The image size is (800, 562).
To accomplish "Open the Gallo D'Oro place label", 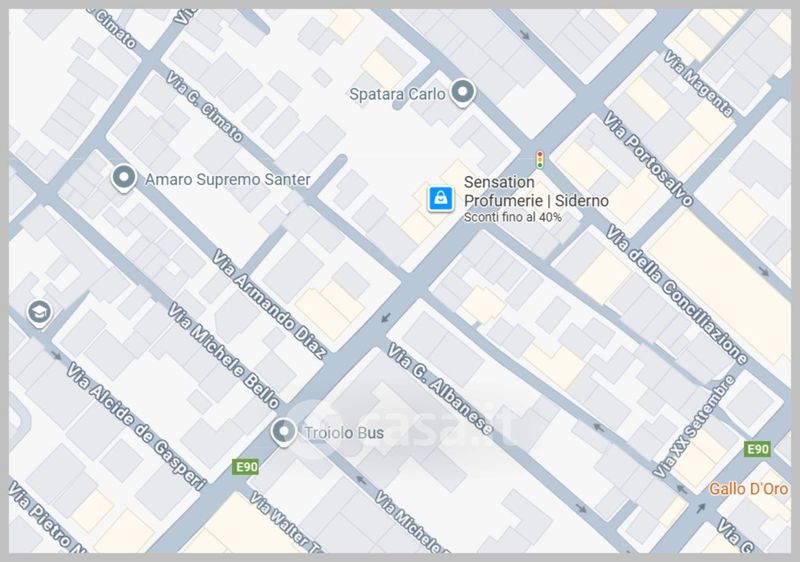I will pos(748,489).
